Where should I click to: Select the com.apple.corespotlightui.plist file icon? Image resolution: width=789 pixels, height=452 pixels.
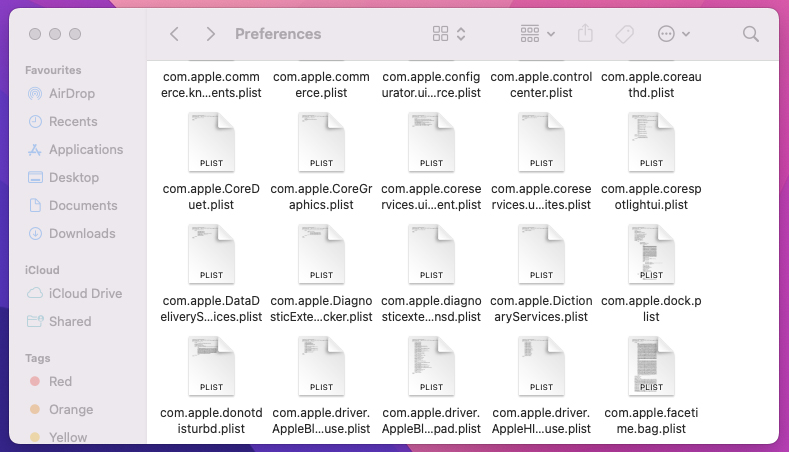[x=651, y=142]
